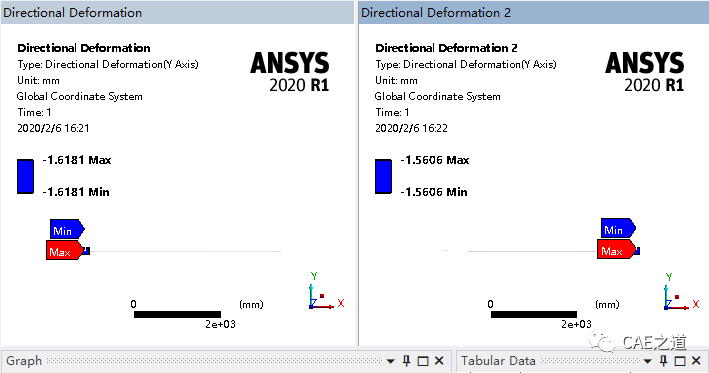Viewport: 709px width, 373px height.
Task: Click the -1.5606 Max legend value
Action: (435, 160)
